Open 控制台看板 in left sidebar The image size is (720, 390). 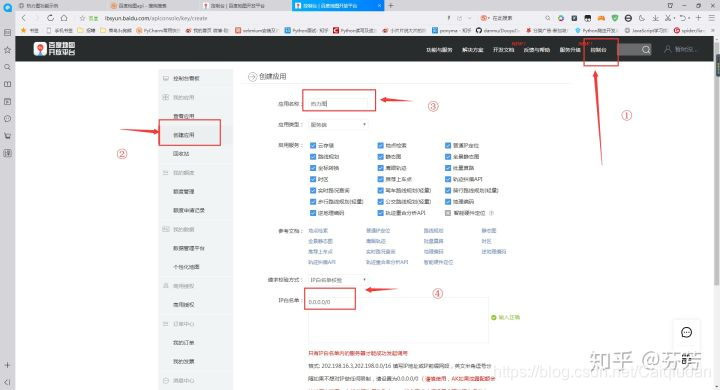coord(186,79)
